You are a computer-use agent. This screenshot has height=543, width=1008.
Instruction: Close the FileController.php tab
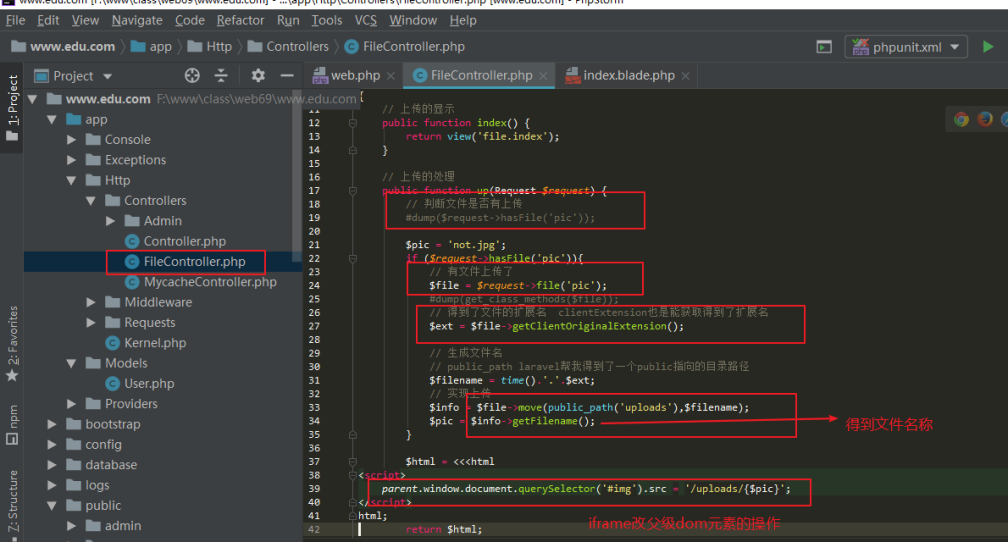click(544, 76)
